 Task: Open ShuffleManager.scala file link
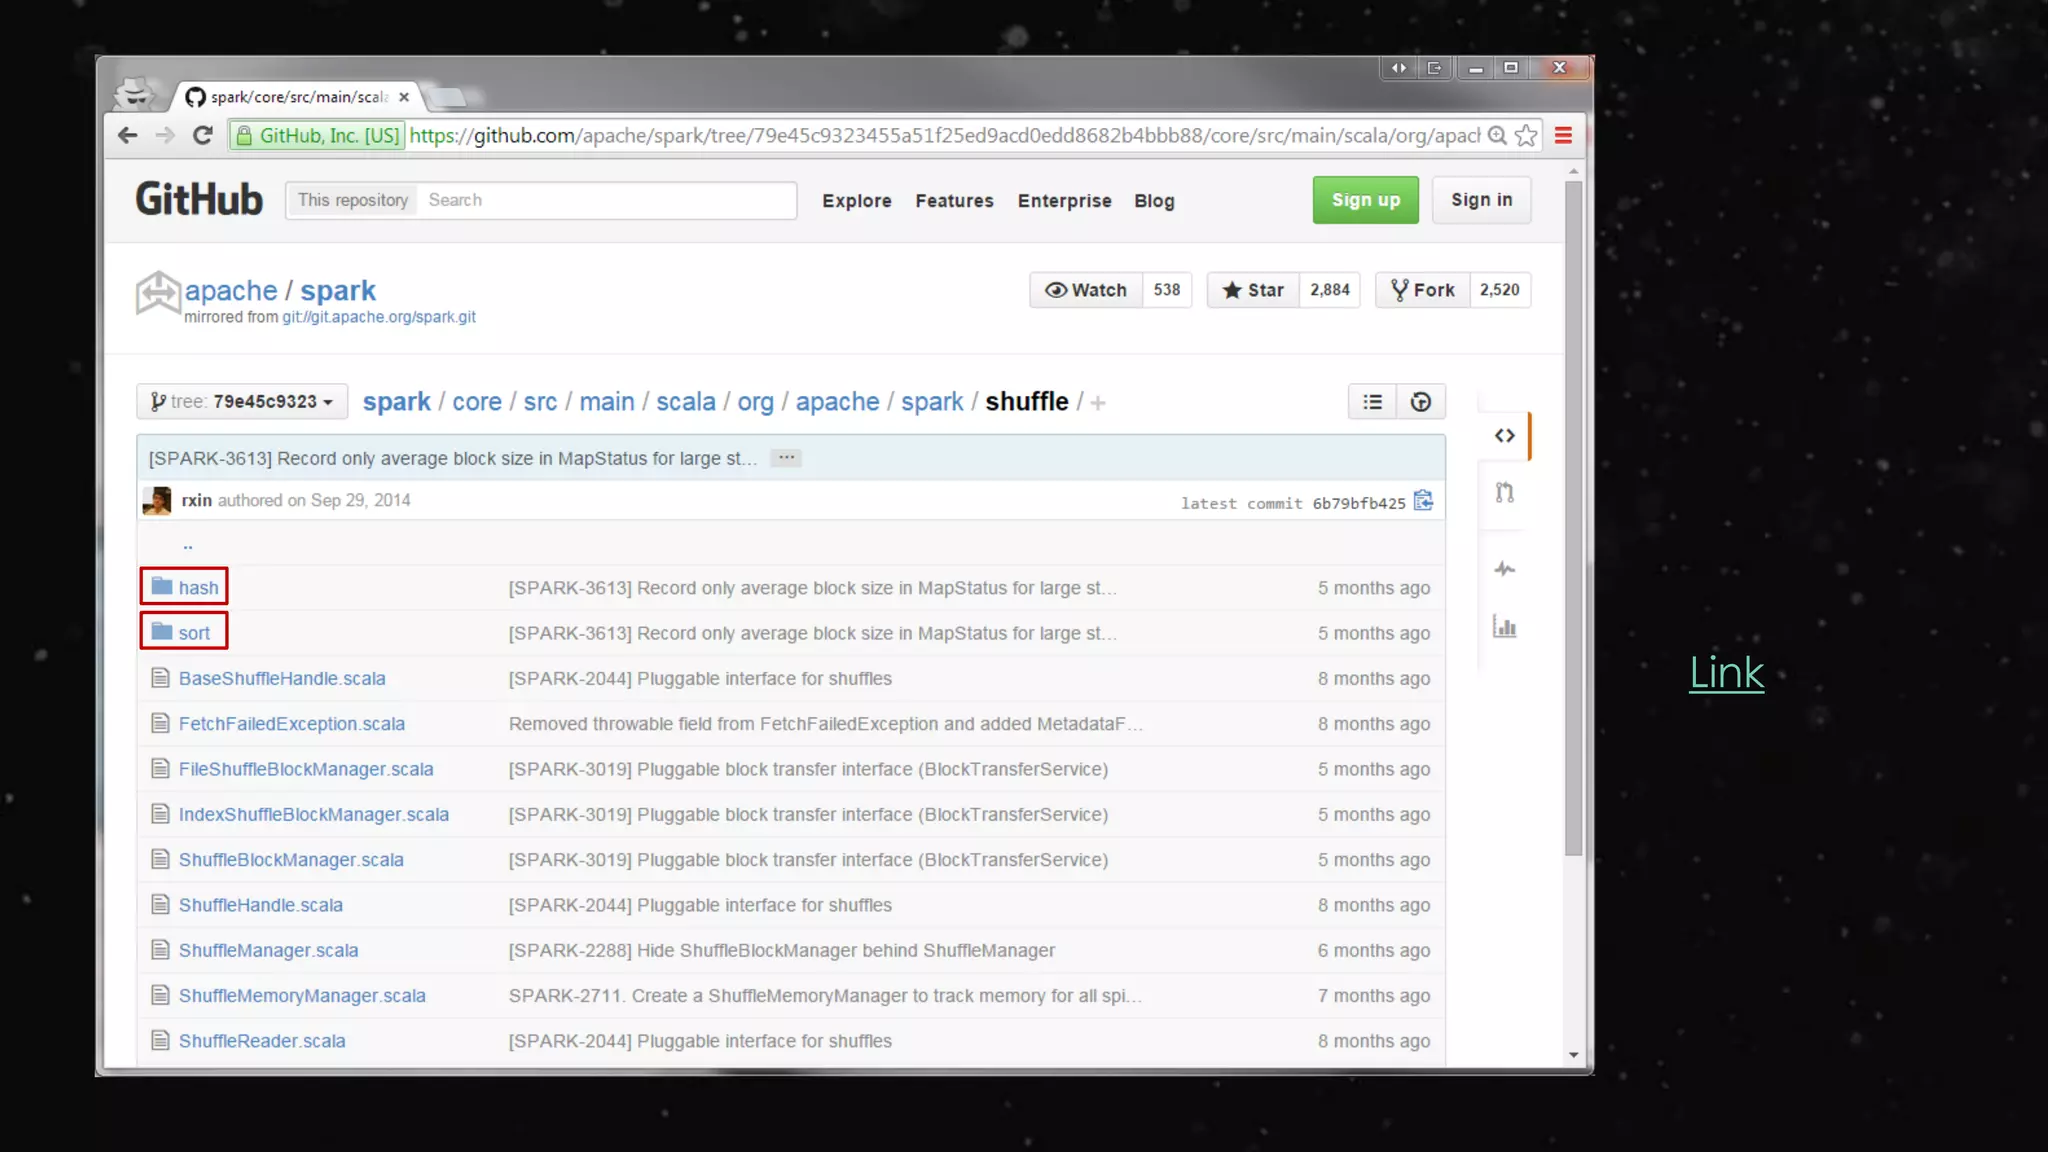pyautogui.click(x=268, y=950)
